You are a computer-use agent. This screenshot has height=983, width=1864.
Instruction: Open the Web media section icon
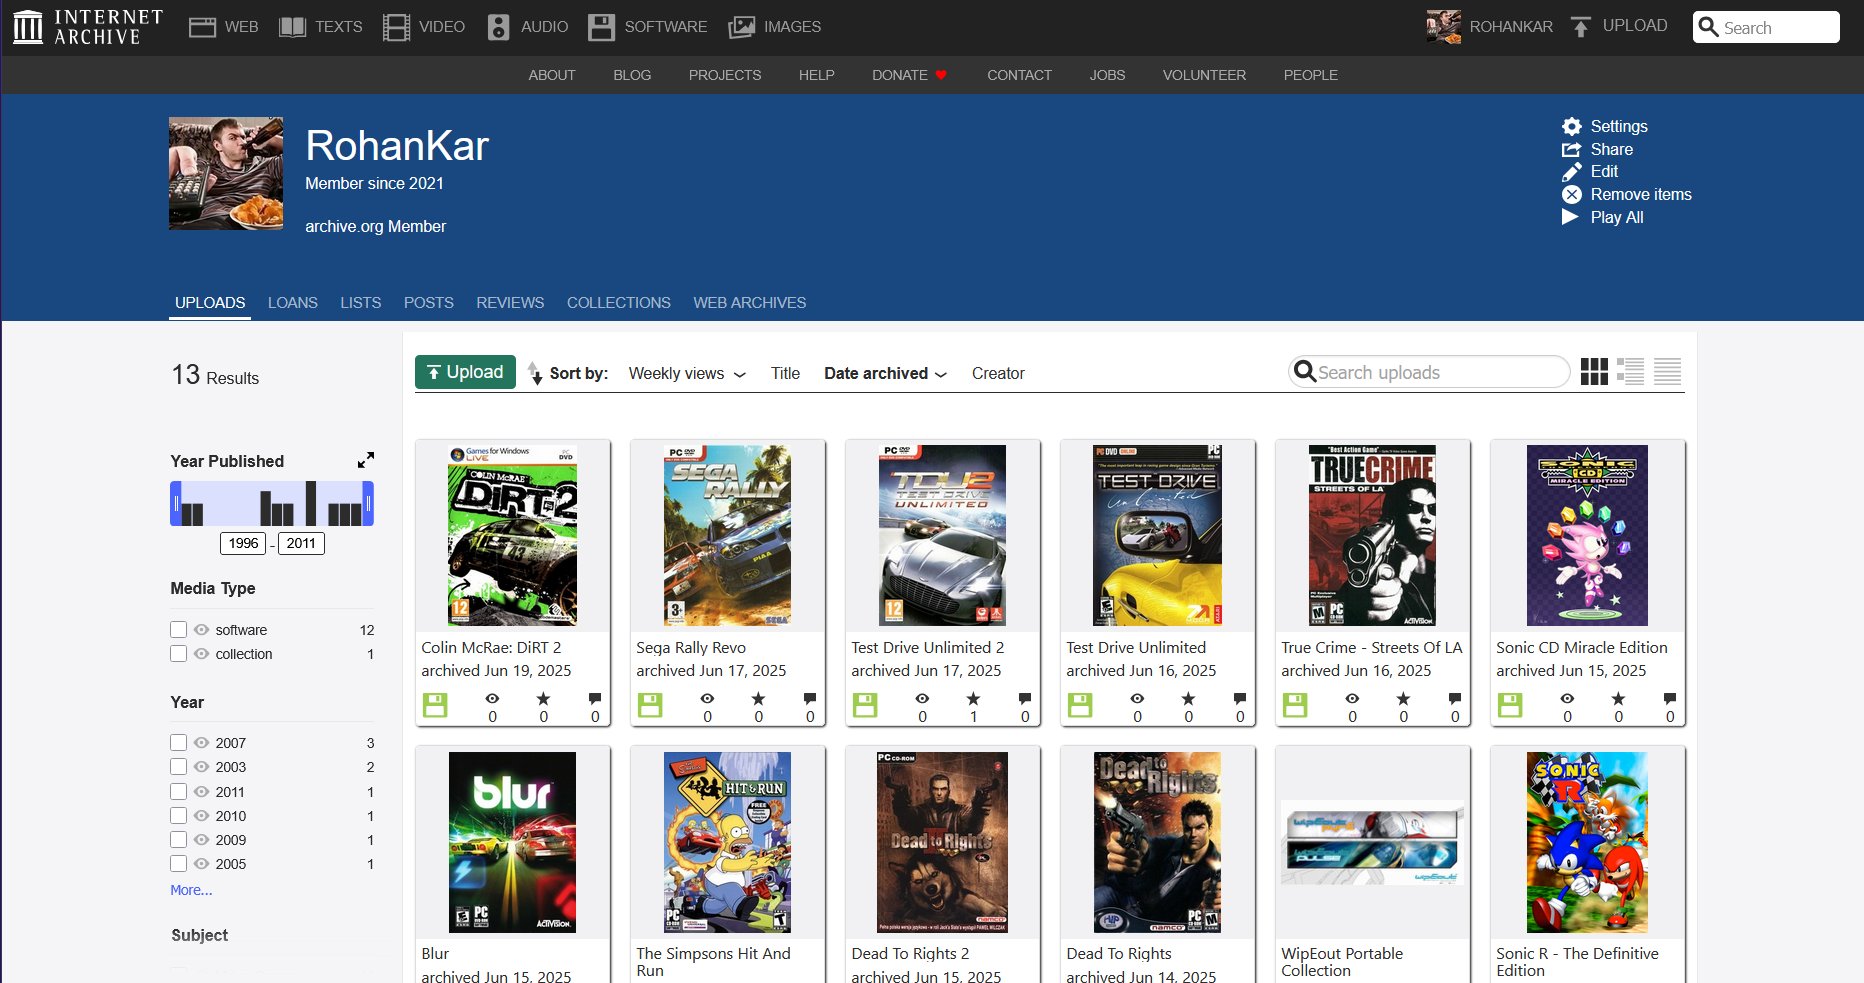[x=203, y=27]
